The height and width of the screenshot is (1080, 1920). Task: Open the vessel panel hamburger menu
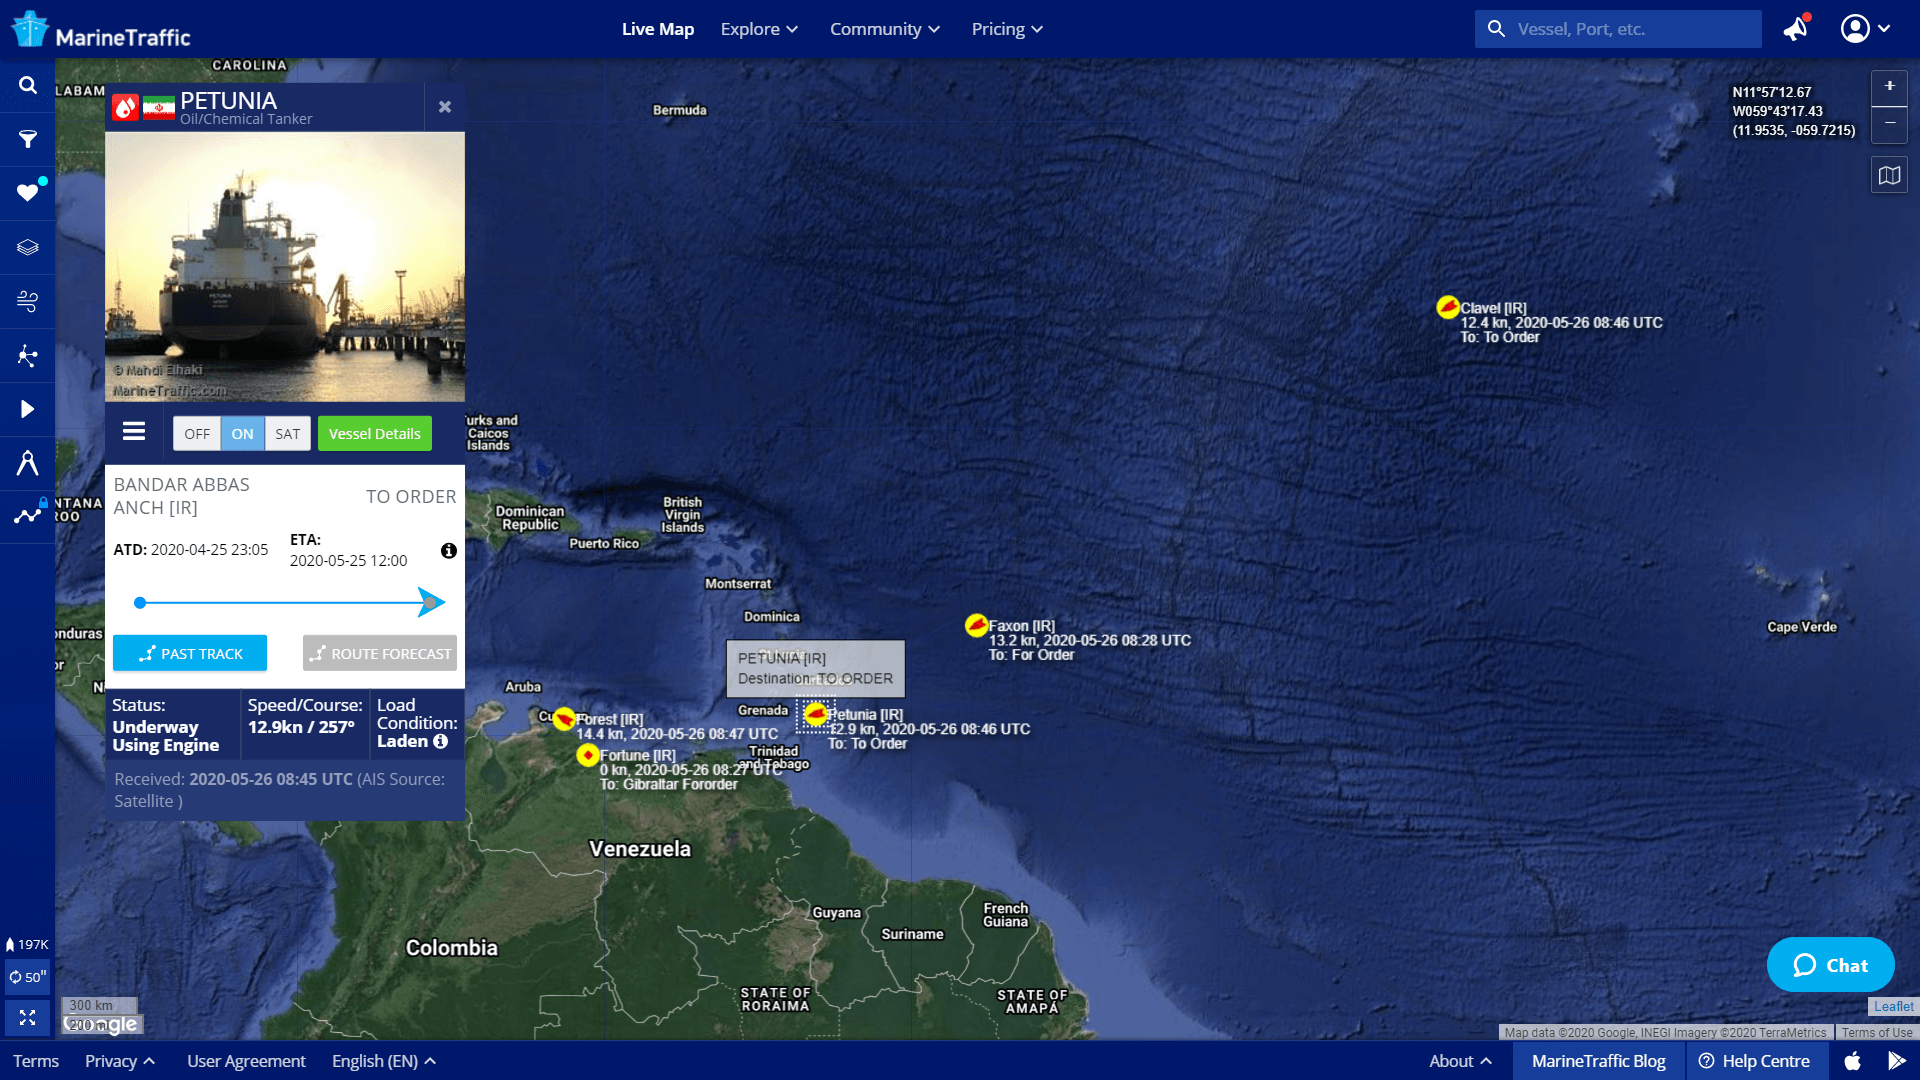(x=134, y=432)
